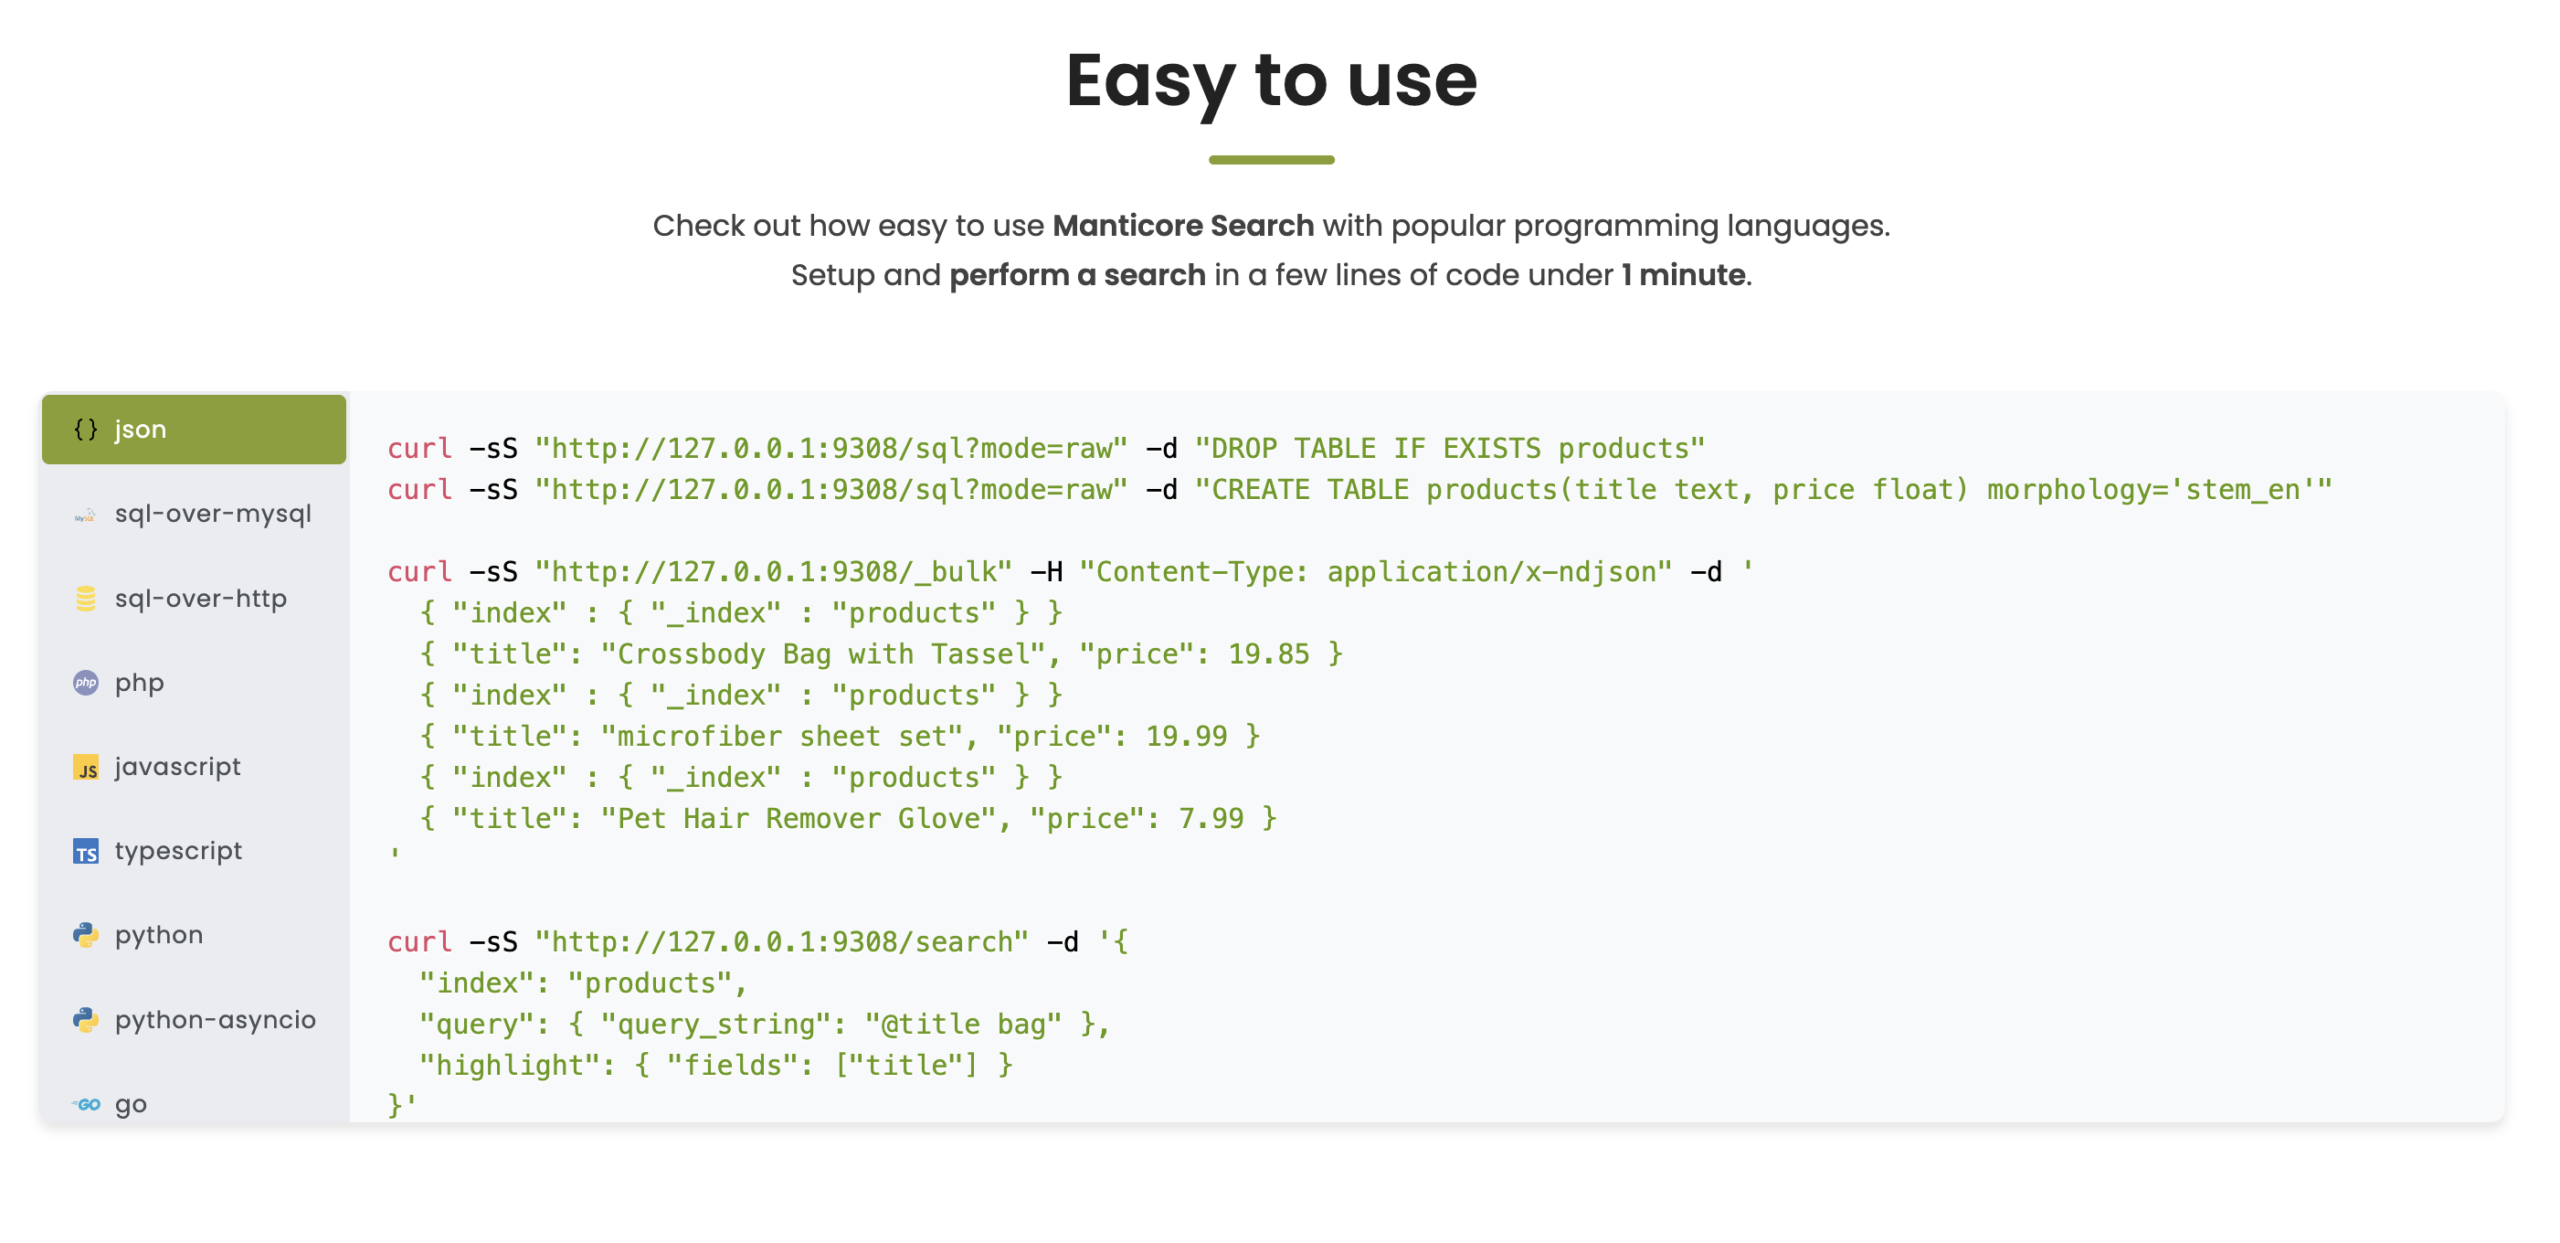The image size is (2560, 1243).
Task: Click the MySQL icon in the sidebar
Action: 85,515
